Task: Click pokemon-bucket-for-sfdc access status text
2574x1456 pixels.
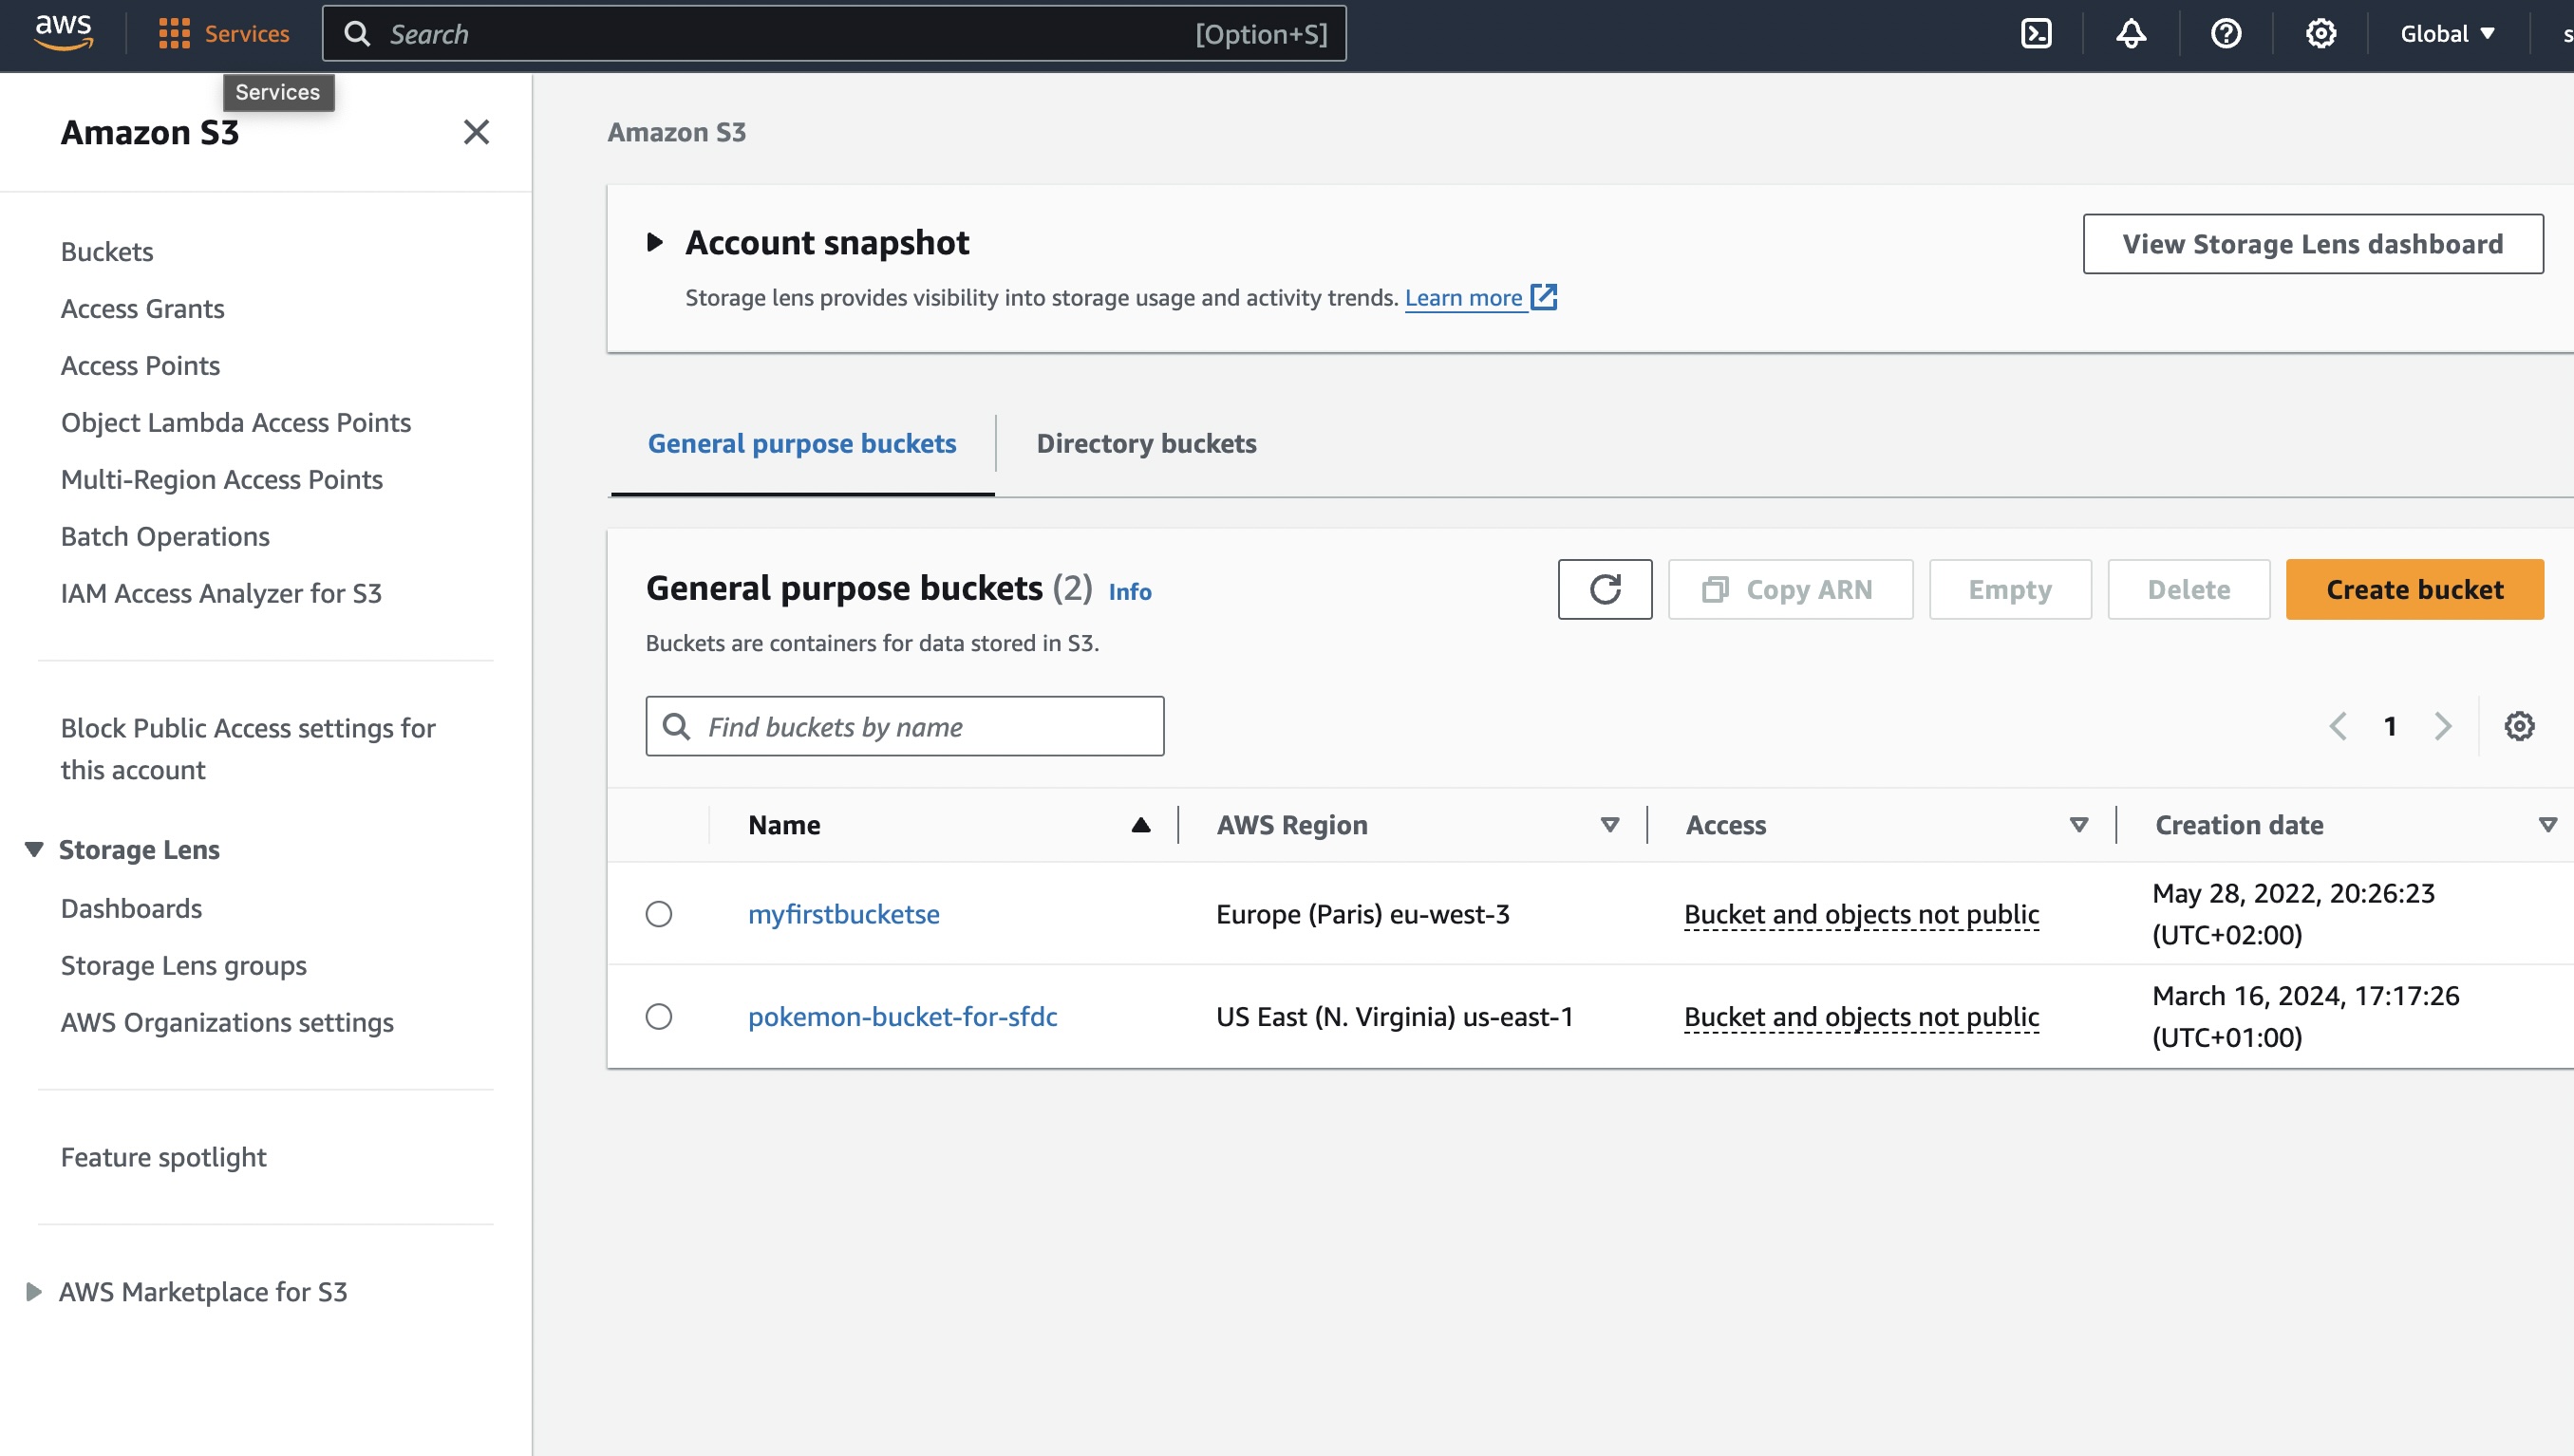Action: pos(1861,1016)
